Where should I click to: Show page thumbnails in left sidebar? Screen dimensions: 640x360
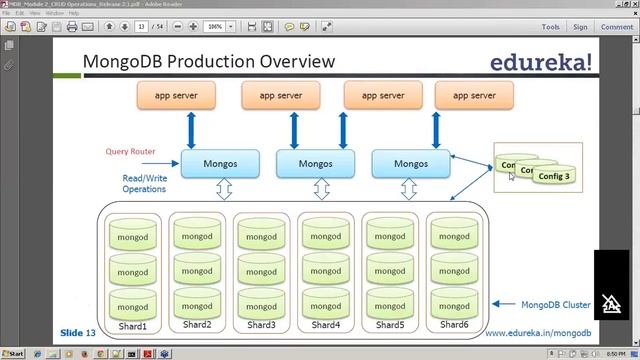9,45
